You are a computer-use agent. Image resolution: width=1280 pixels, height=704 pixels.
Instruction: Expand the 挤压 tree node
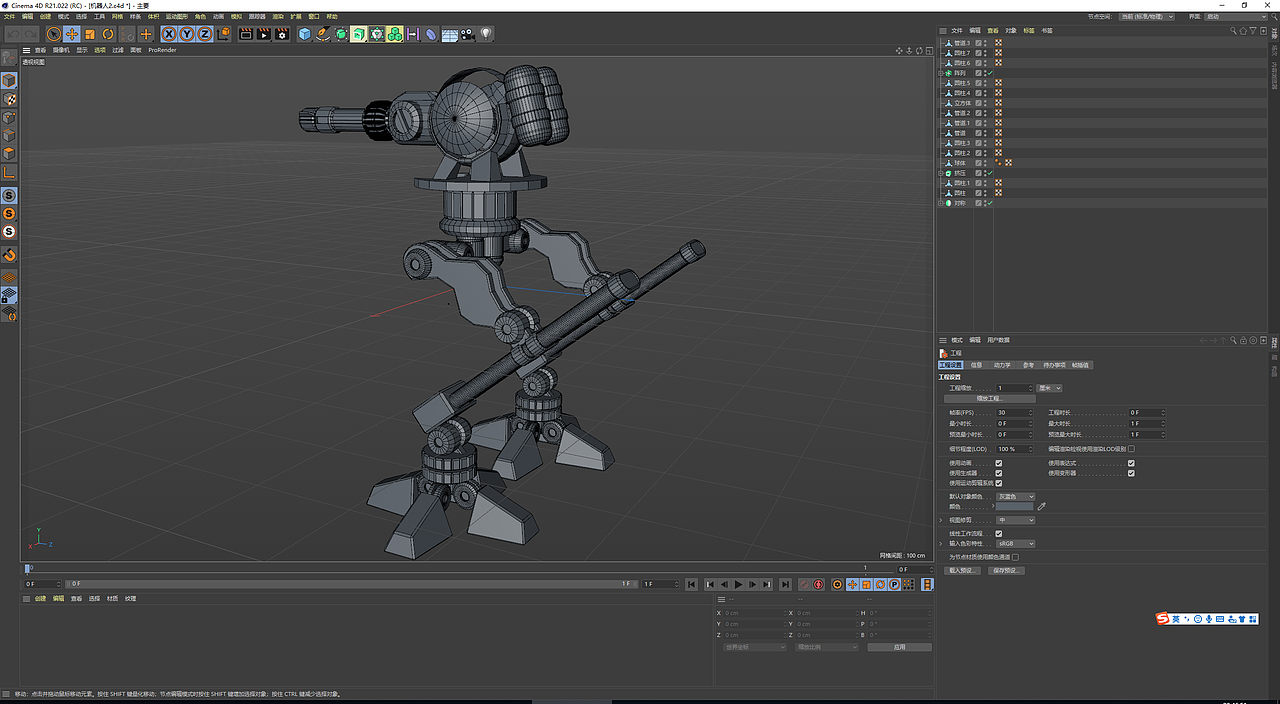(940, 173)
